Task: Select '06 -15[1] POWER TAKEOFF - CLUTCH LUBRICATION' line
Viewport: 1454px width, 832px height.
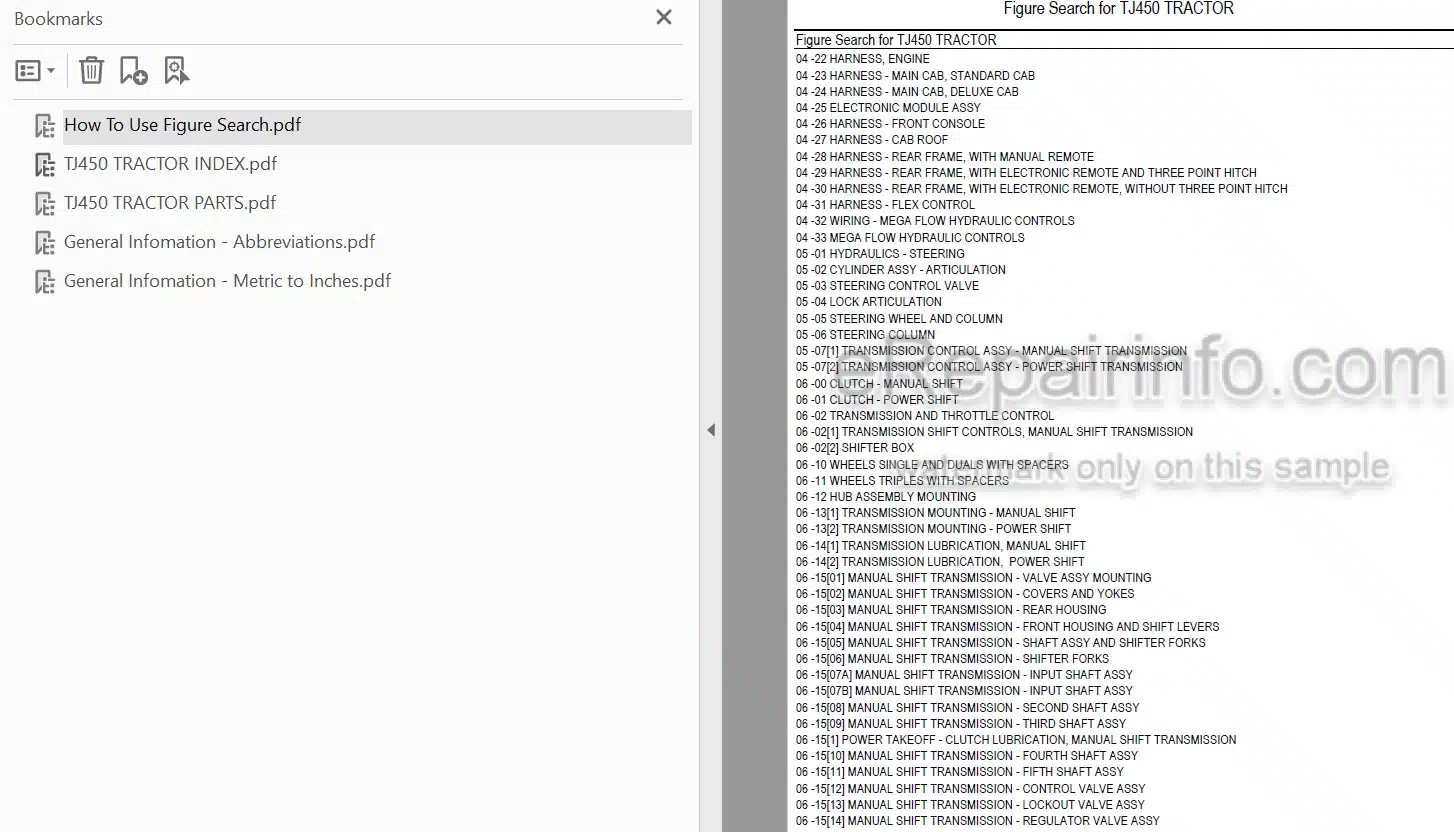Action: 1016,739
